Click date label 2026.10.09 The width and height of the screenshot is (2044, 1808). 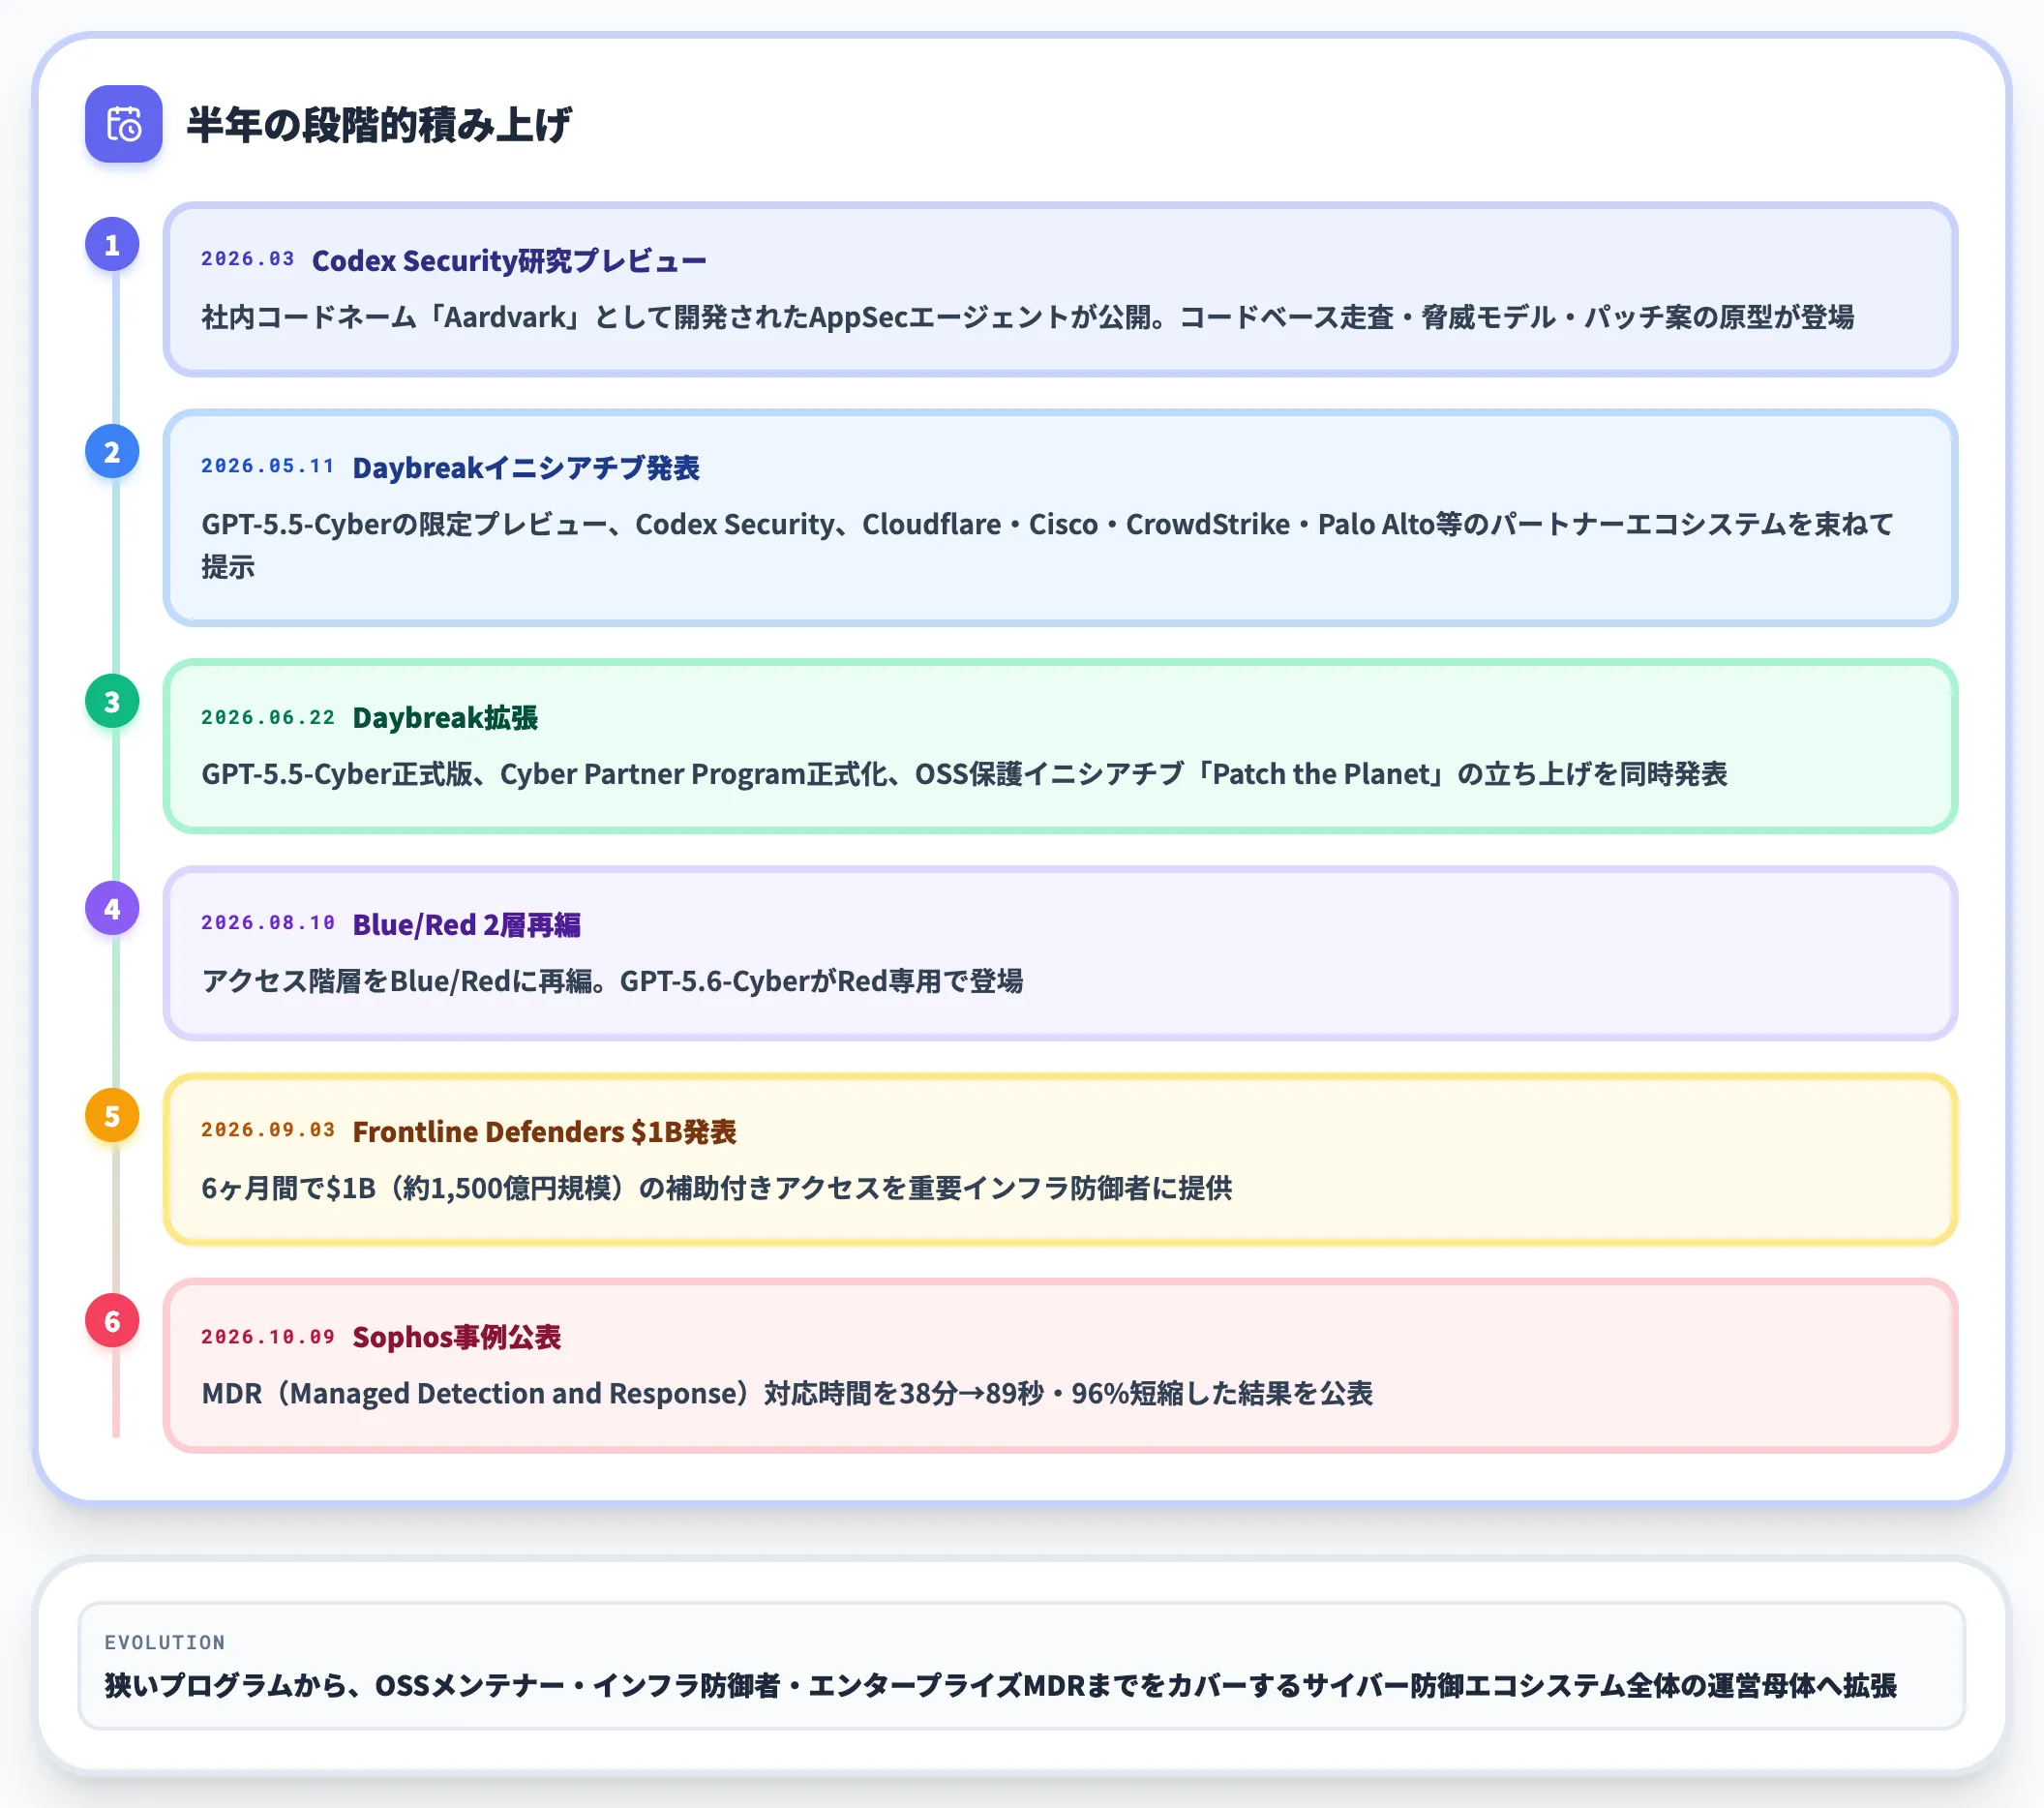(268, 1337)
